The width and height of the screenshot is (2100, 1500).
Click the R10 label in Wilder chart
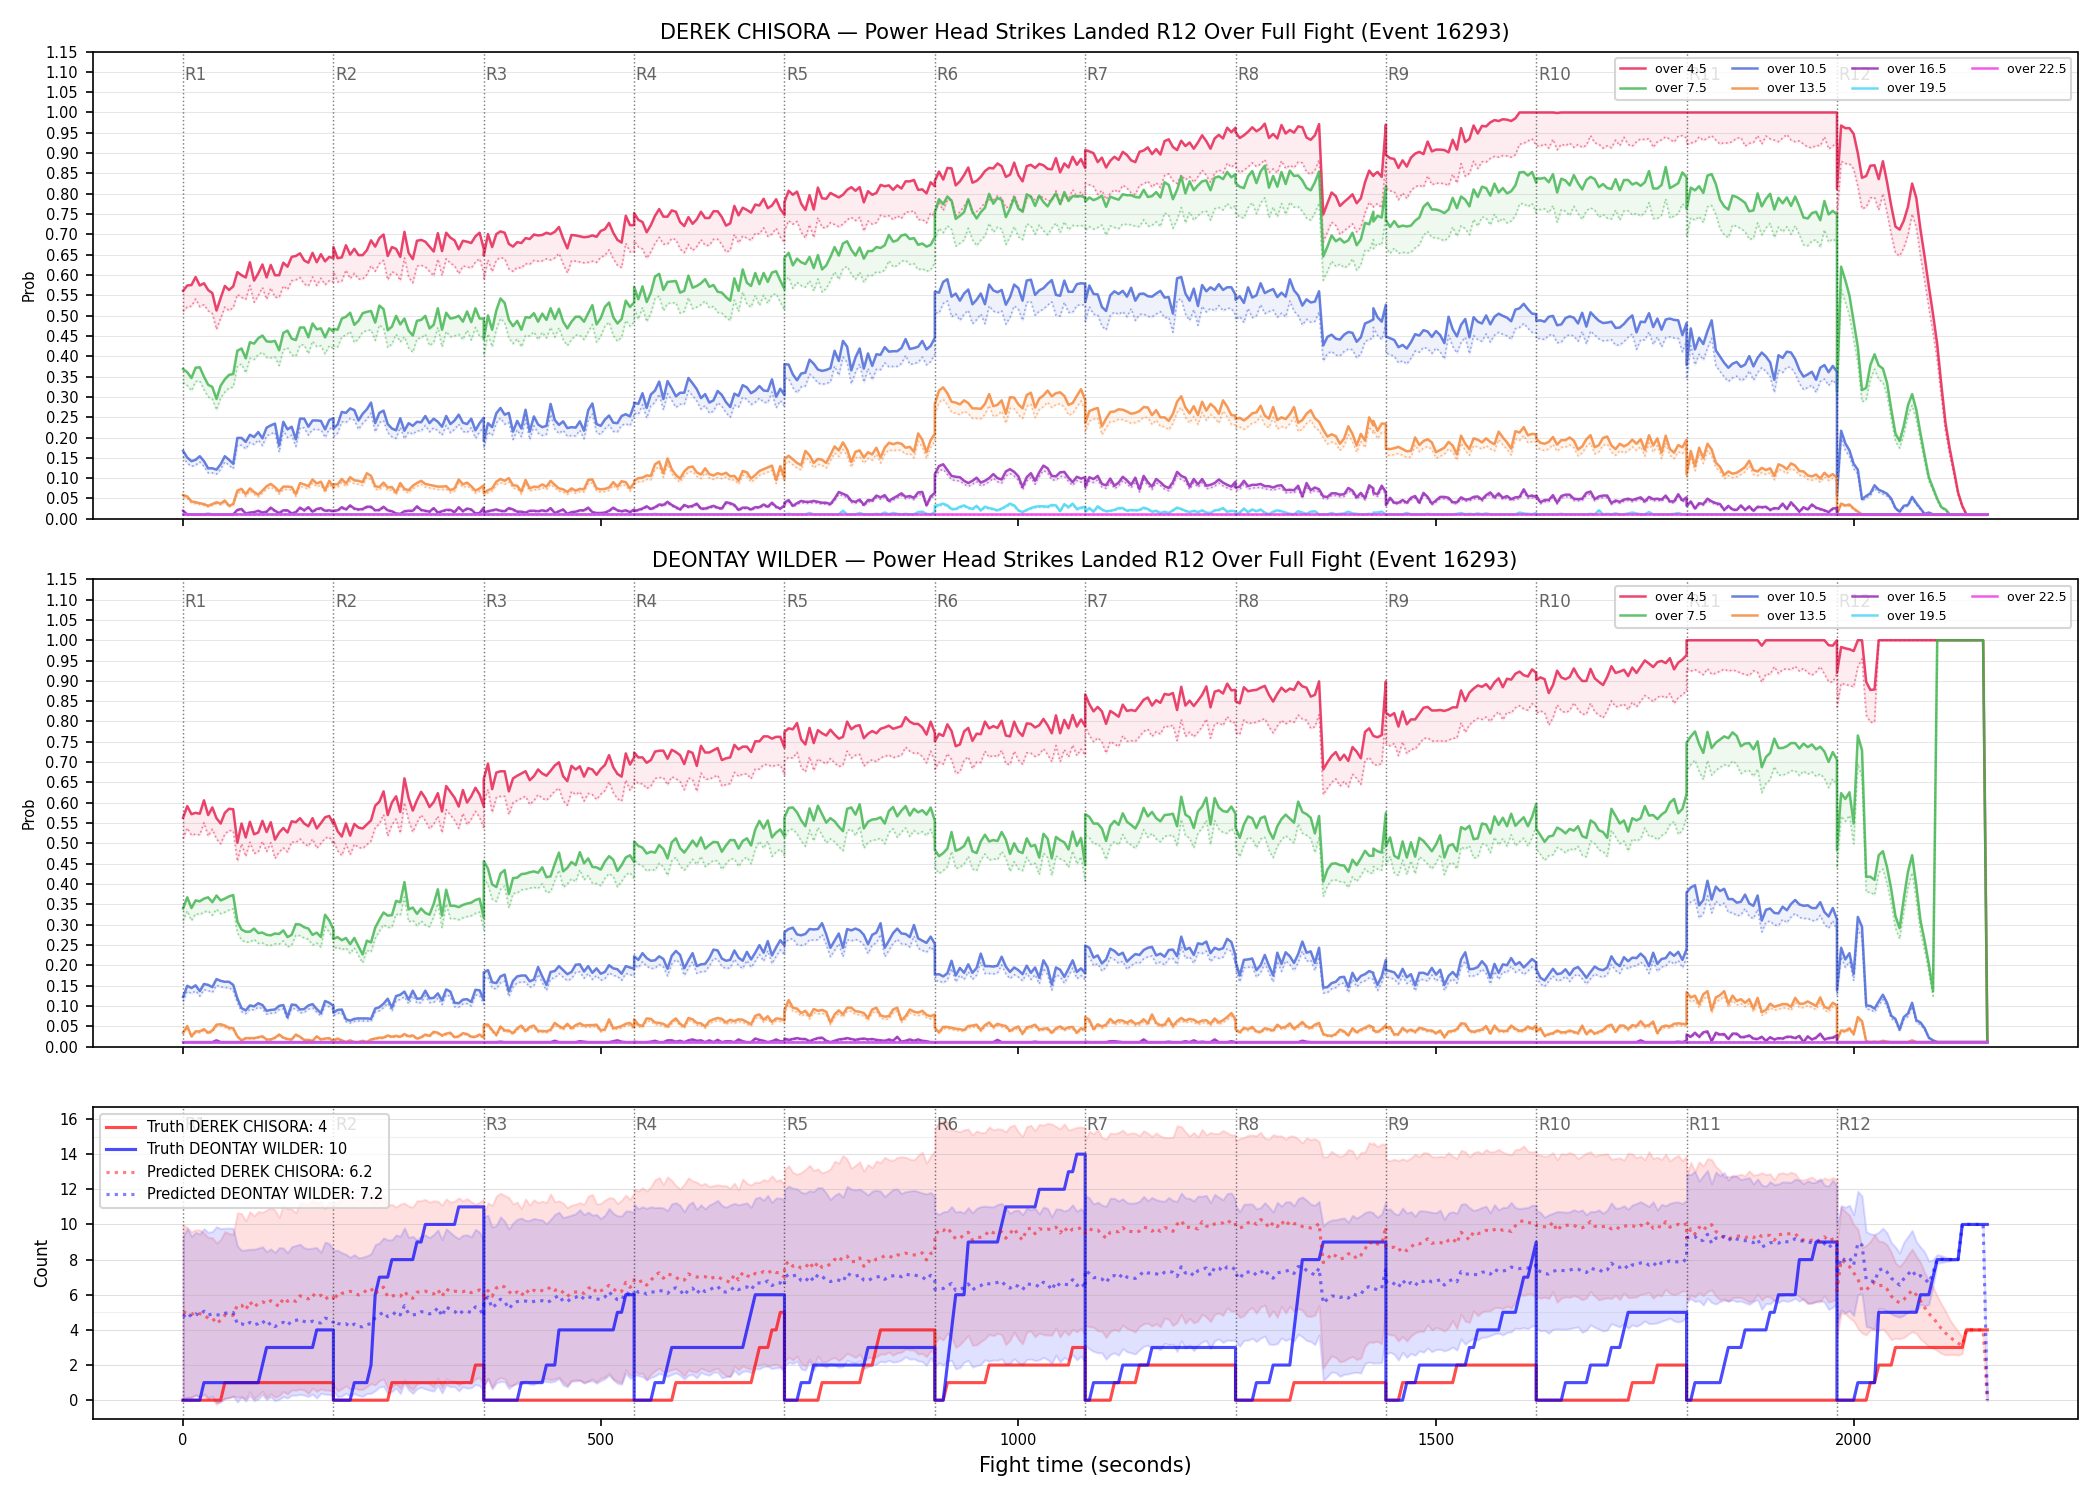1554,601
